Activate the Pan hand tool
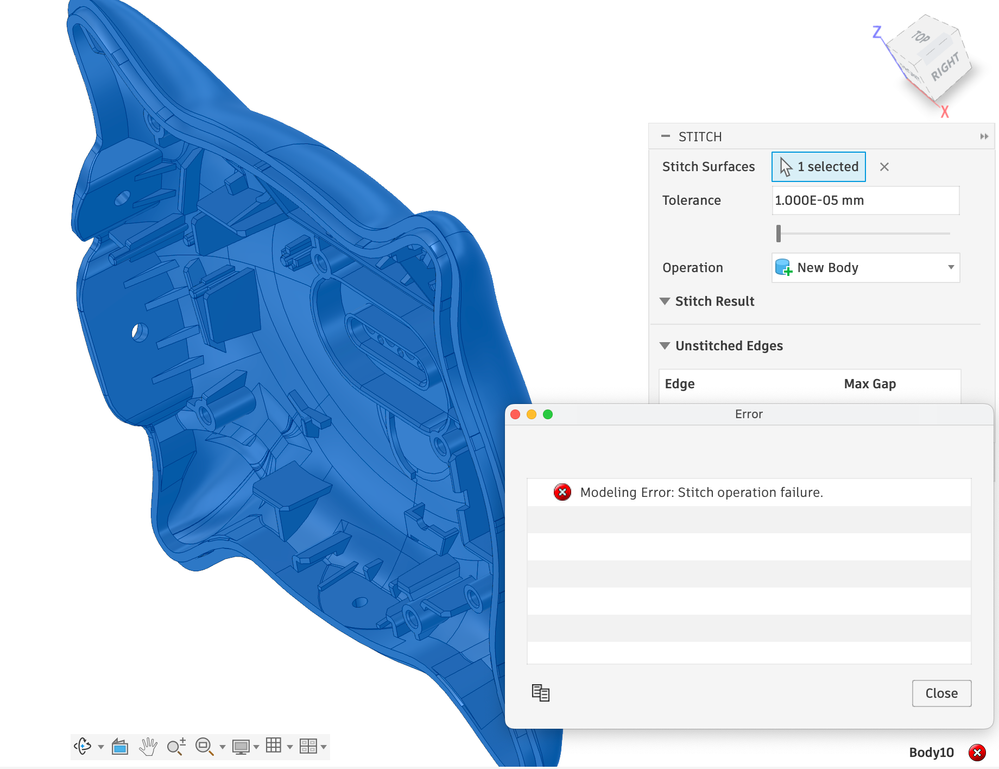 click(148, 746)
